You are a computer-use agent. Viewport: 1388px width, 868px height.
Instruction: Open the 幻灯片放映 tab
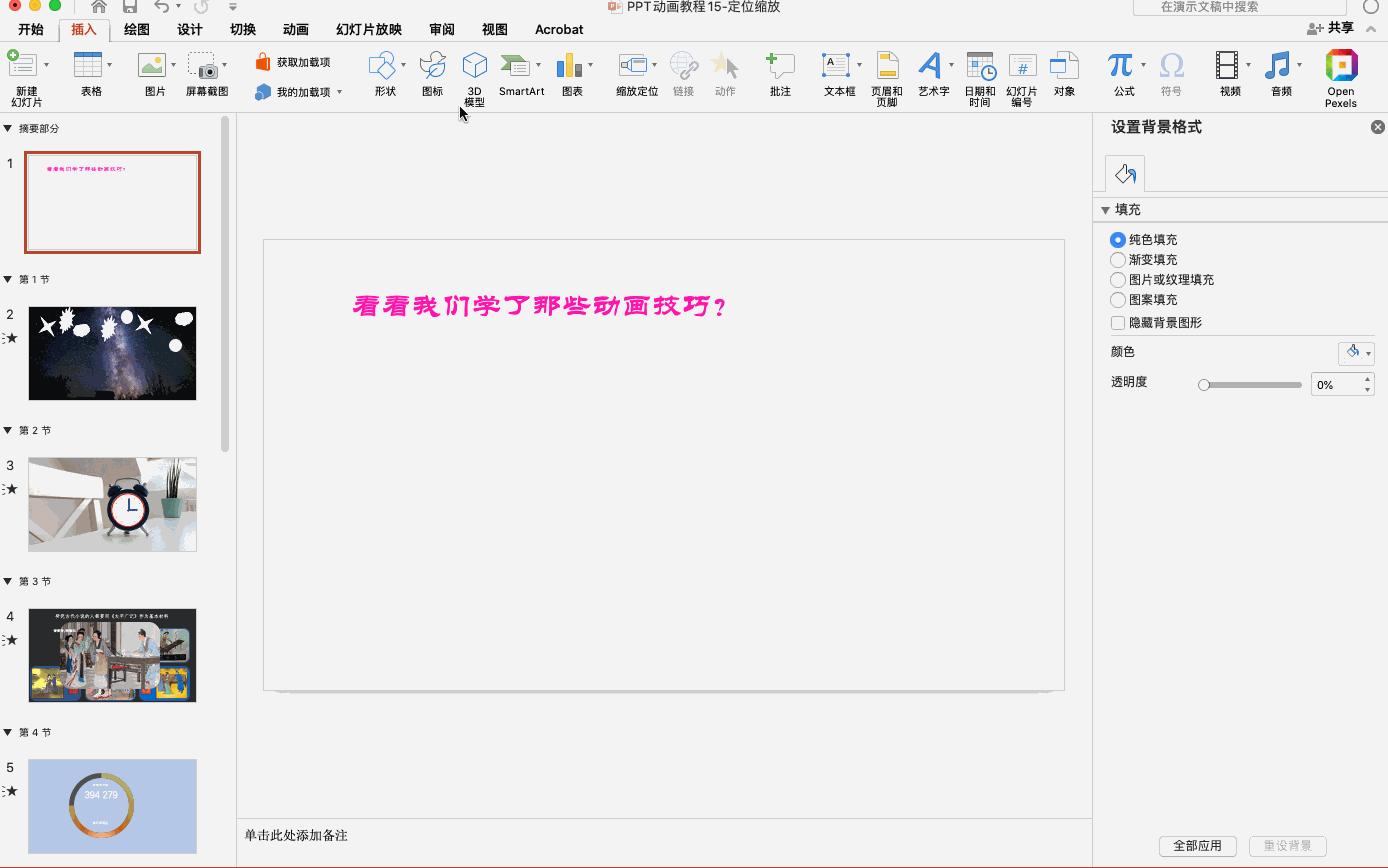[367, 29]
